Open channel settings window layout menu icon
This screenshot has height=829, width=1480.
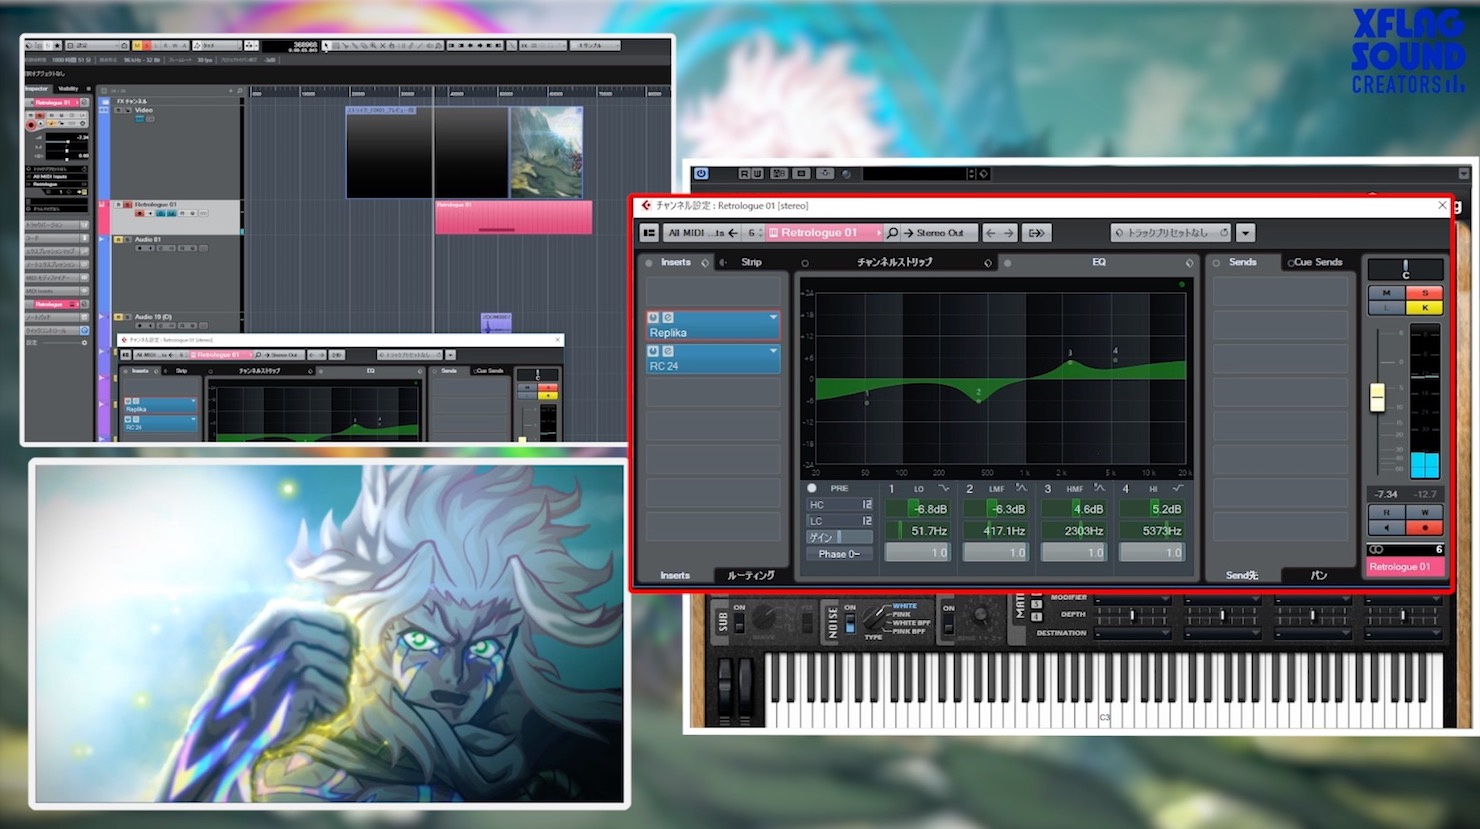(x=649, y=233)
